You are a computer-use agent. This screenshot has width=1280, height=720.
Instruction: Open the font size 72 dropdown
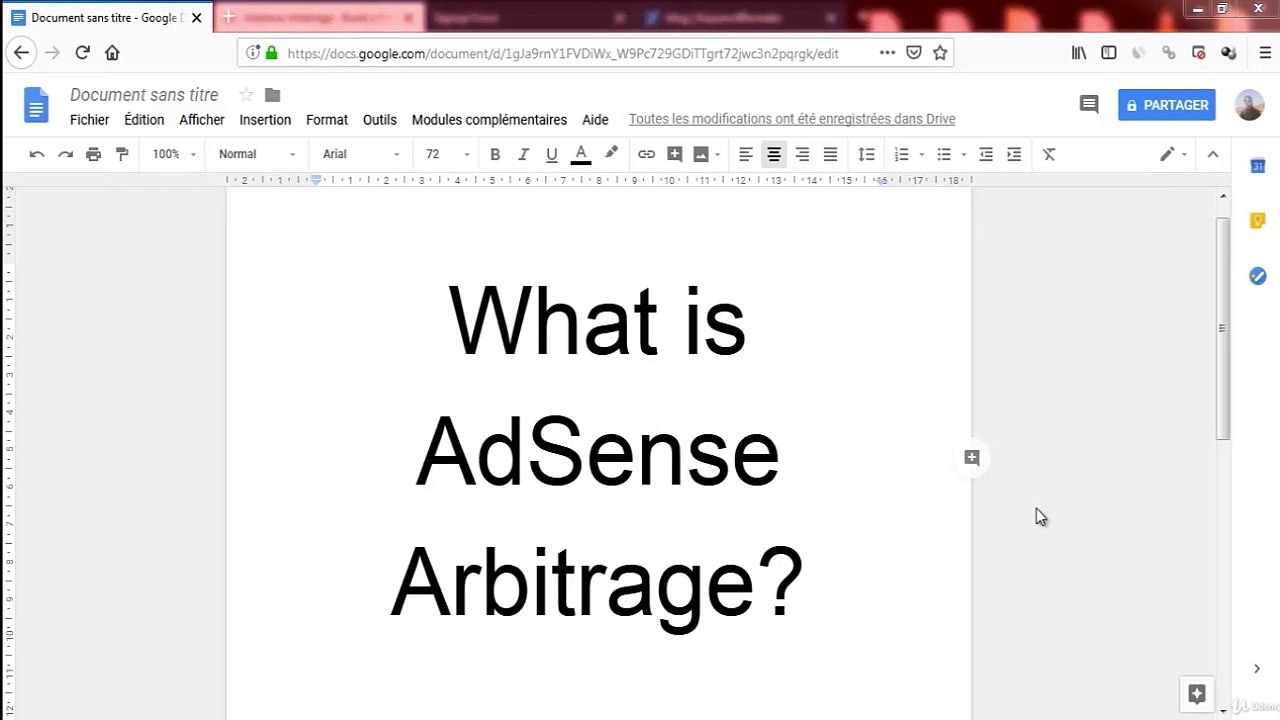[447, 154]
